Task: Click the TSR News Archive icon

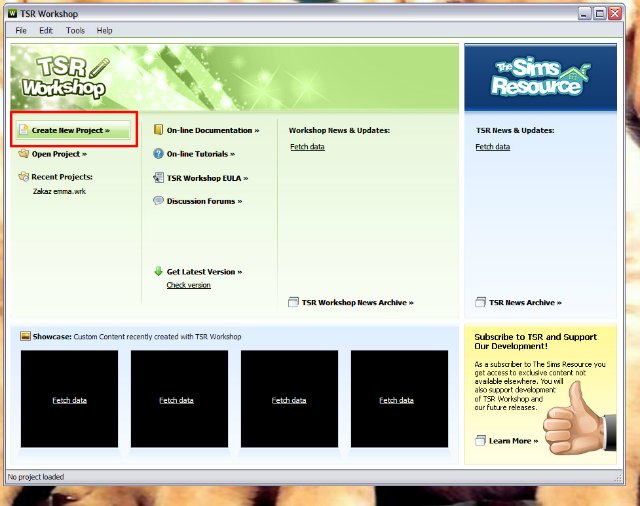Action: click(480, 302)
